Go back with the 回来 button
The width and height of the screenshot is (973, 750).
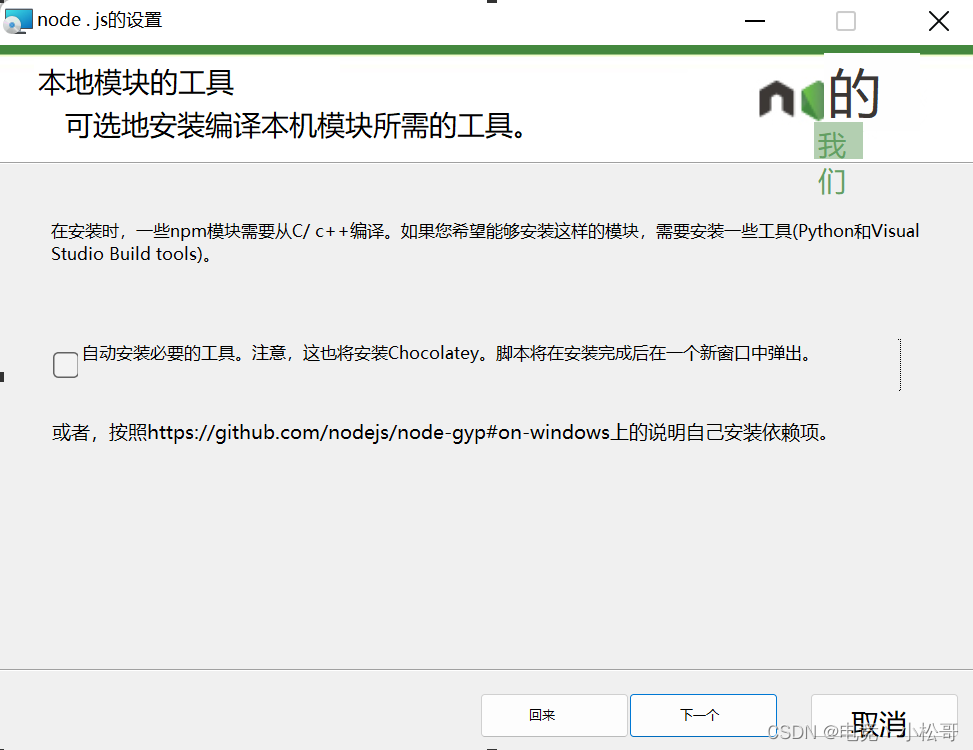point(554,715)
